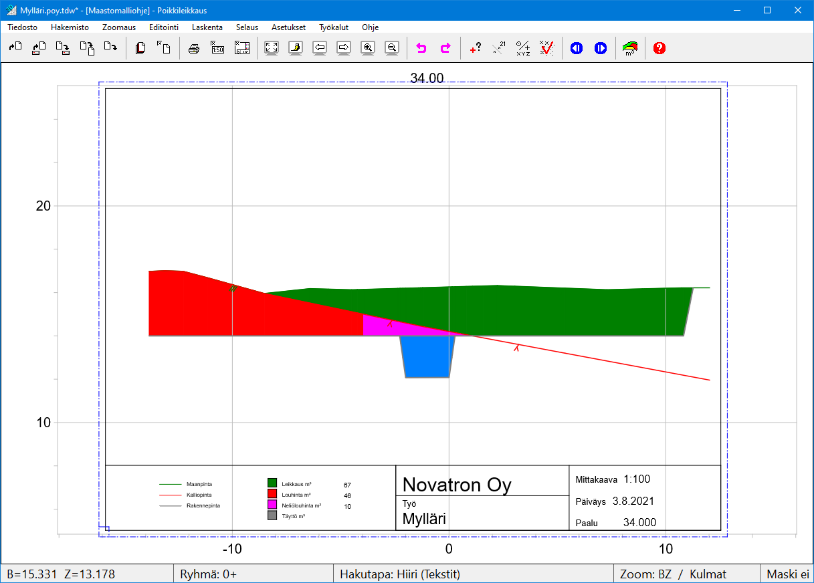Image resolution: width=814 pixels, height=583 pixels.
Task: Click the red question mark help icon
Action: tap(659, 48)
